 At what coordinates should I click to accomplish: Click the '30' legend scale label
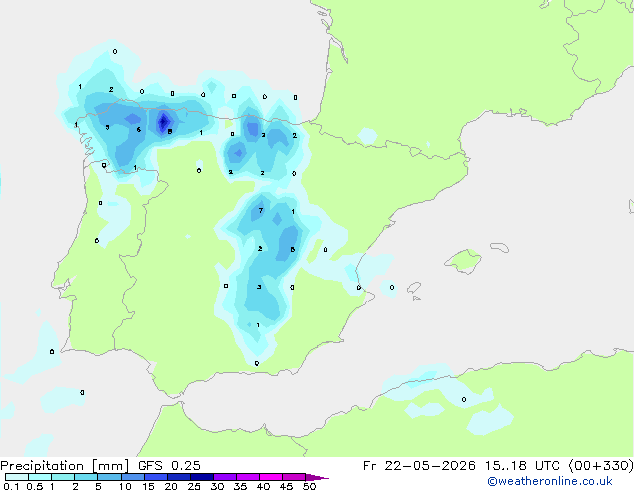(217, 486)
